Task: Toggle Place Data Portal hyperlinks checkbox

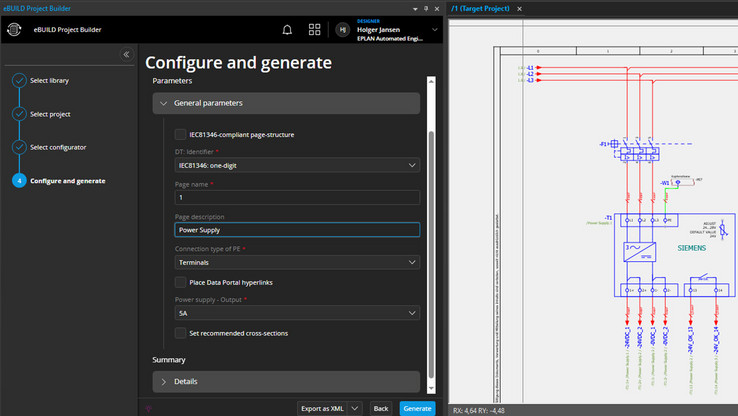Action: (180, 283)
